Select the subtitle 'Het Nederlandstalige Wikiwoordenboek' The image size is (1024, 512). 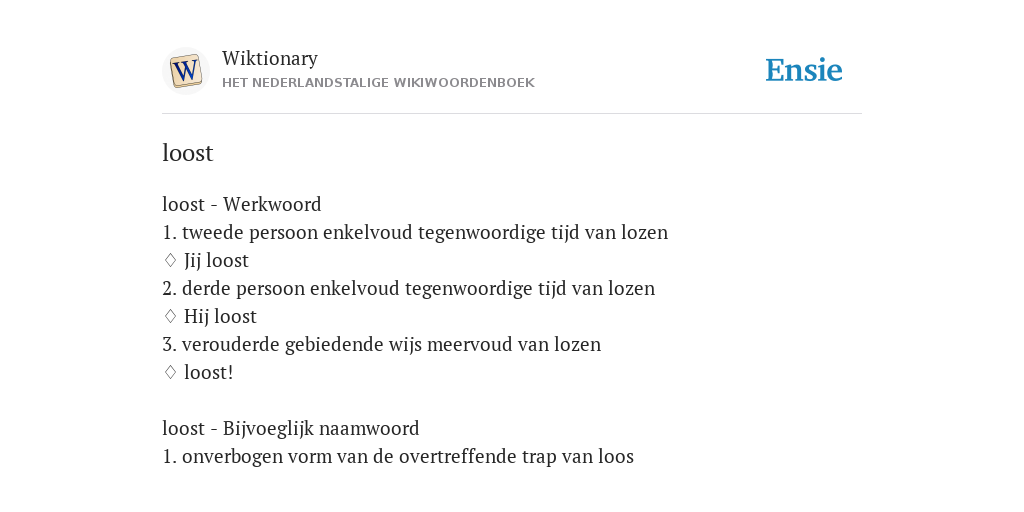[x=378, y=83]
